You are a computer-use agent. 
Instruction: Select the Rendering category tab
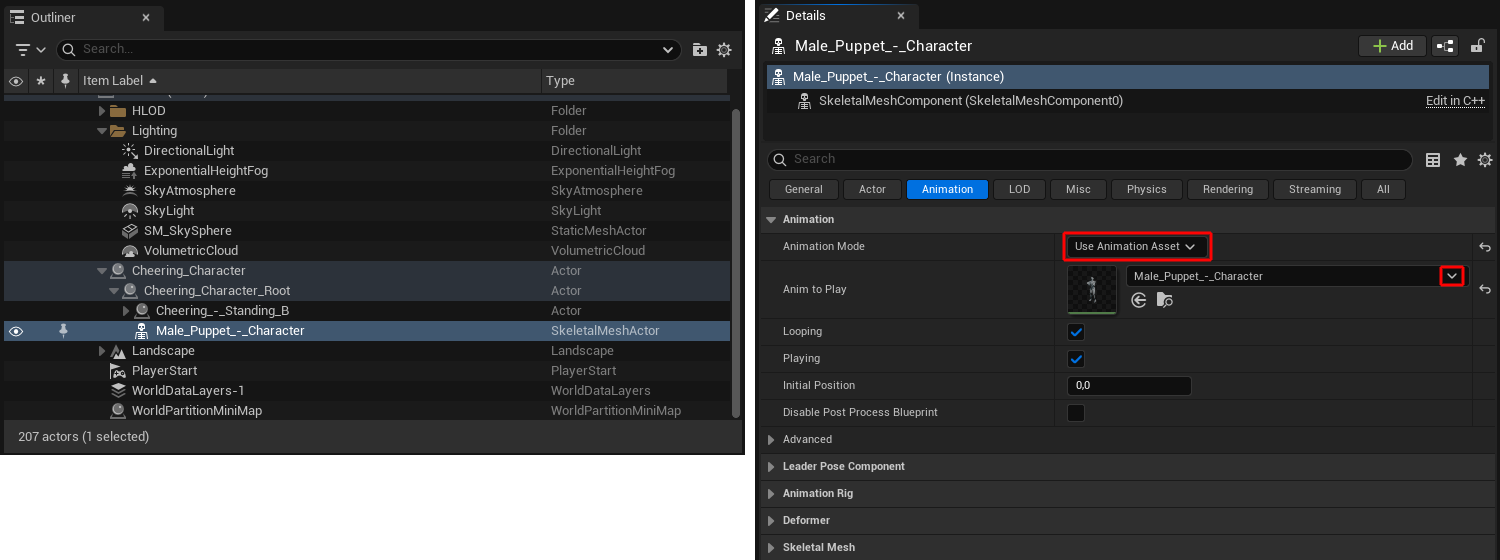(1227, 190)
